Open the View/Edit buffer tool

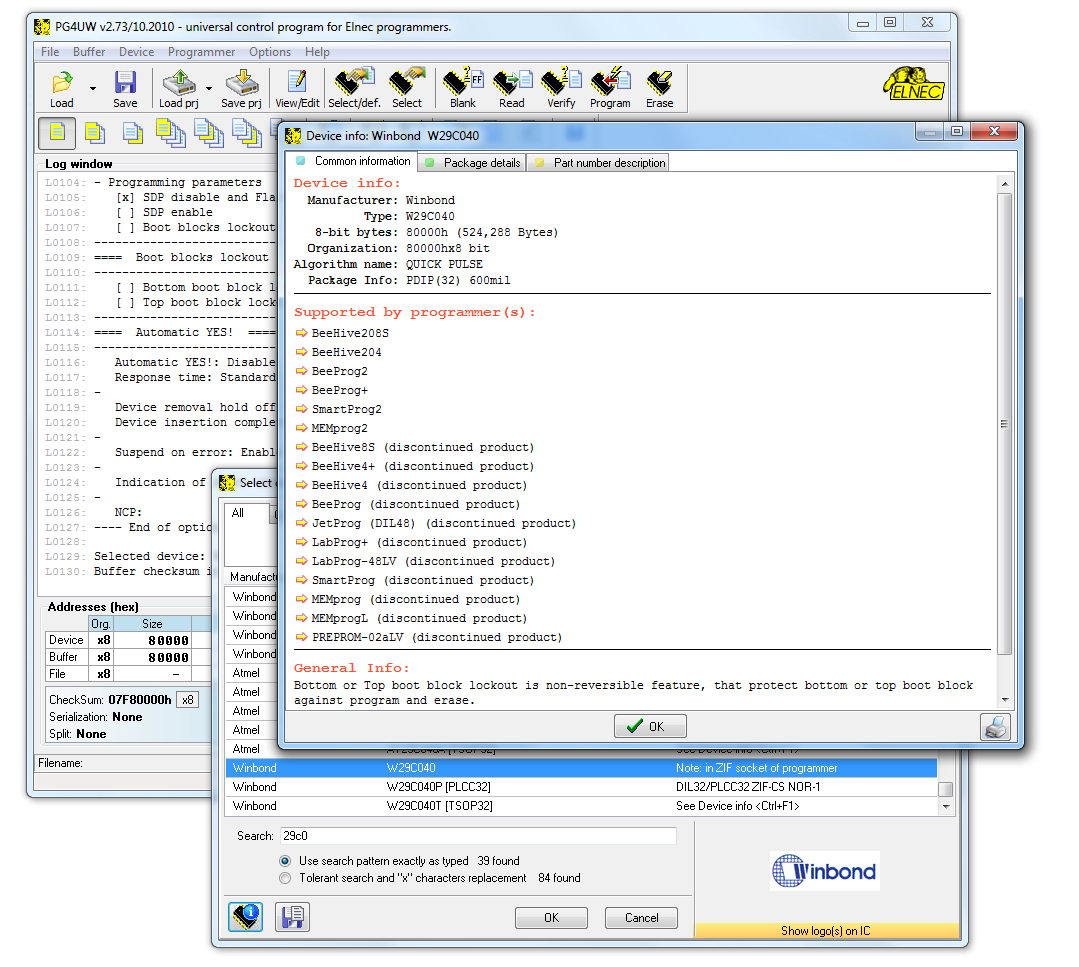(297, 89)
